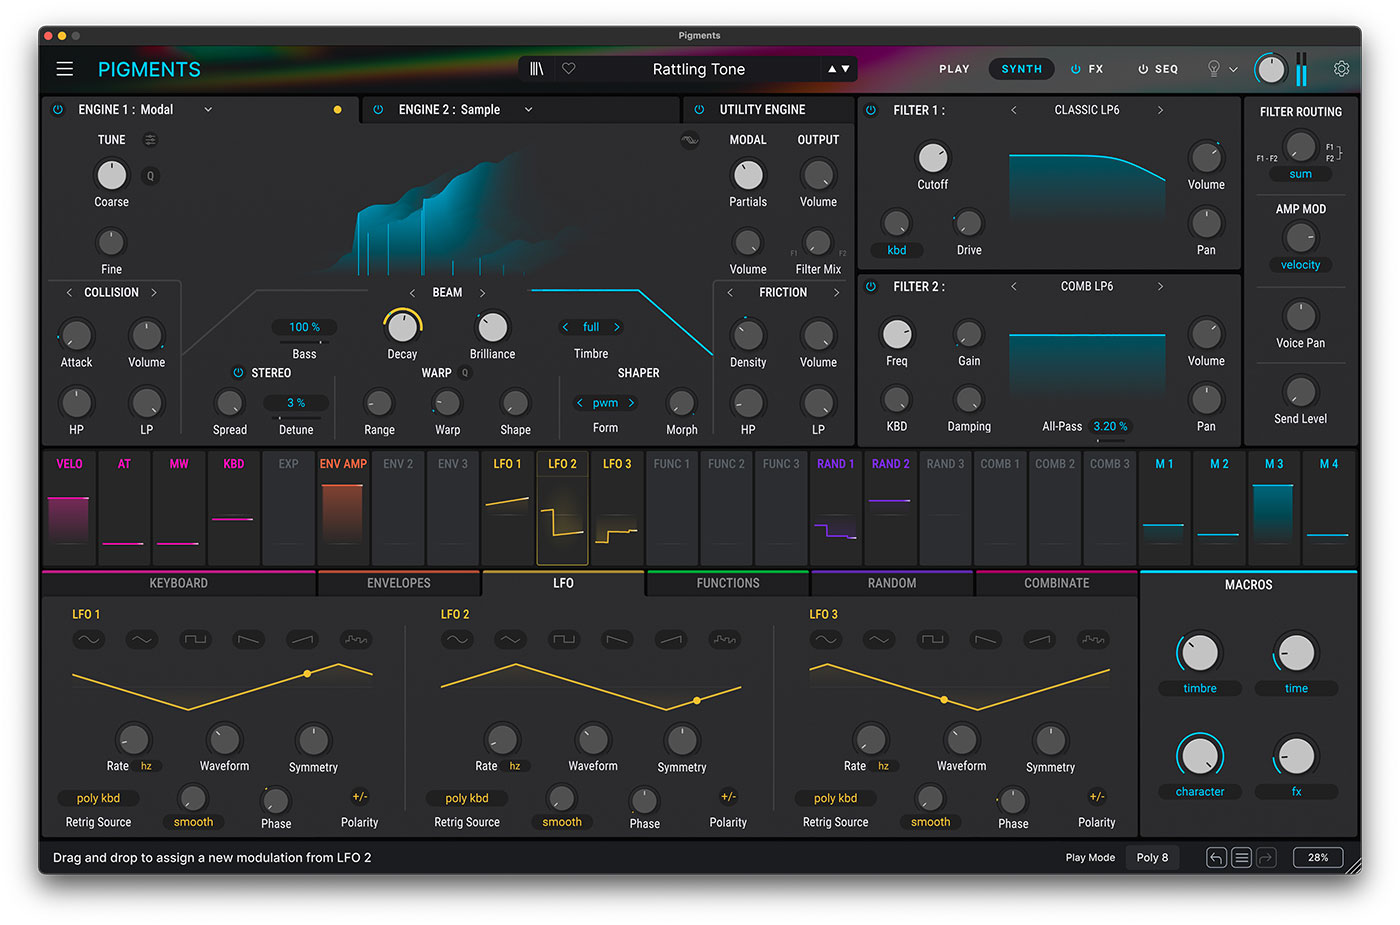Previous resonator arrow before BEAM
This screenshot has height=925, width=1400.
(x=412, y=293)
